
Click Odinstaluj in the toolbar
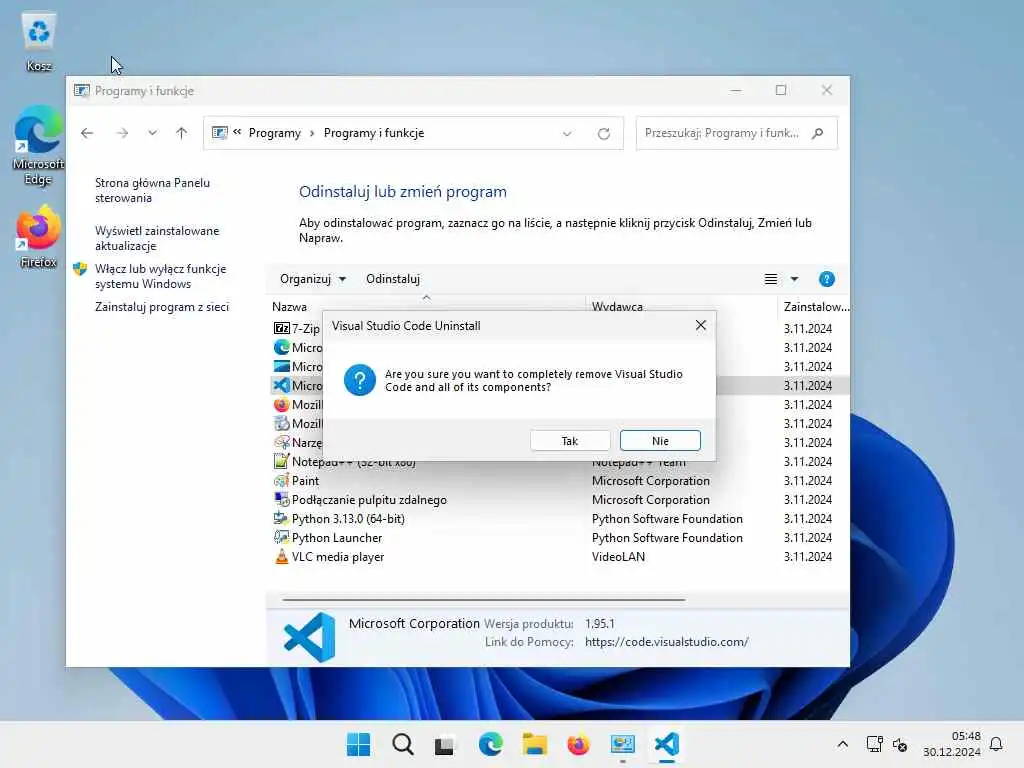(392, 279)
